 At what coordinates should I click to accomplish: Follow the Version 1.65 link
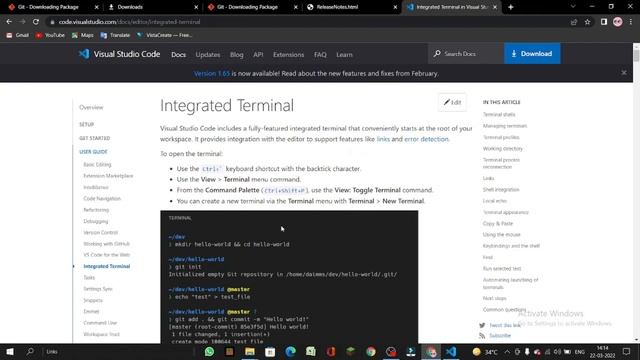212,73
